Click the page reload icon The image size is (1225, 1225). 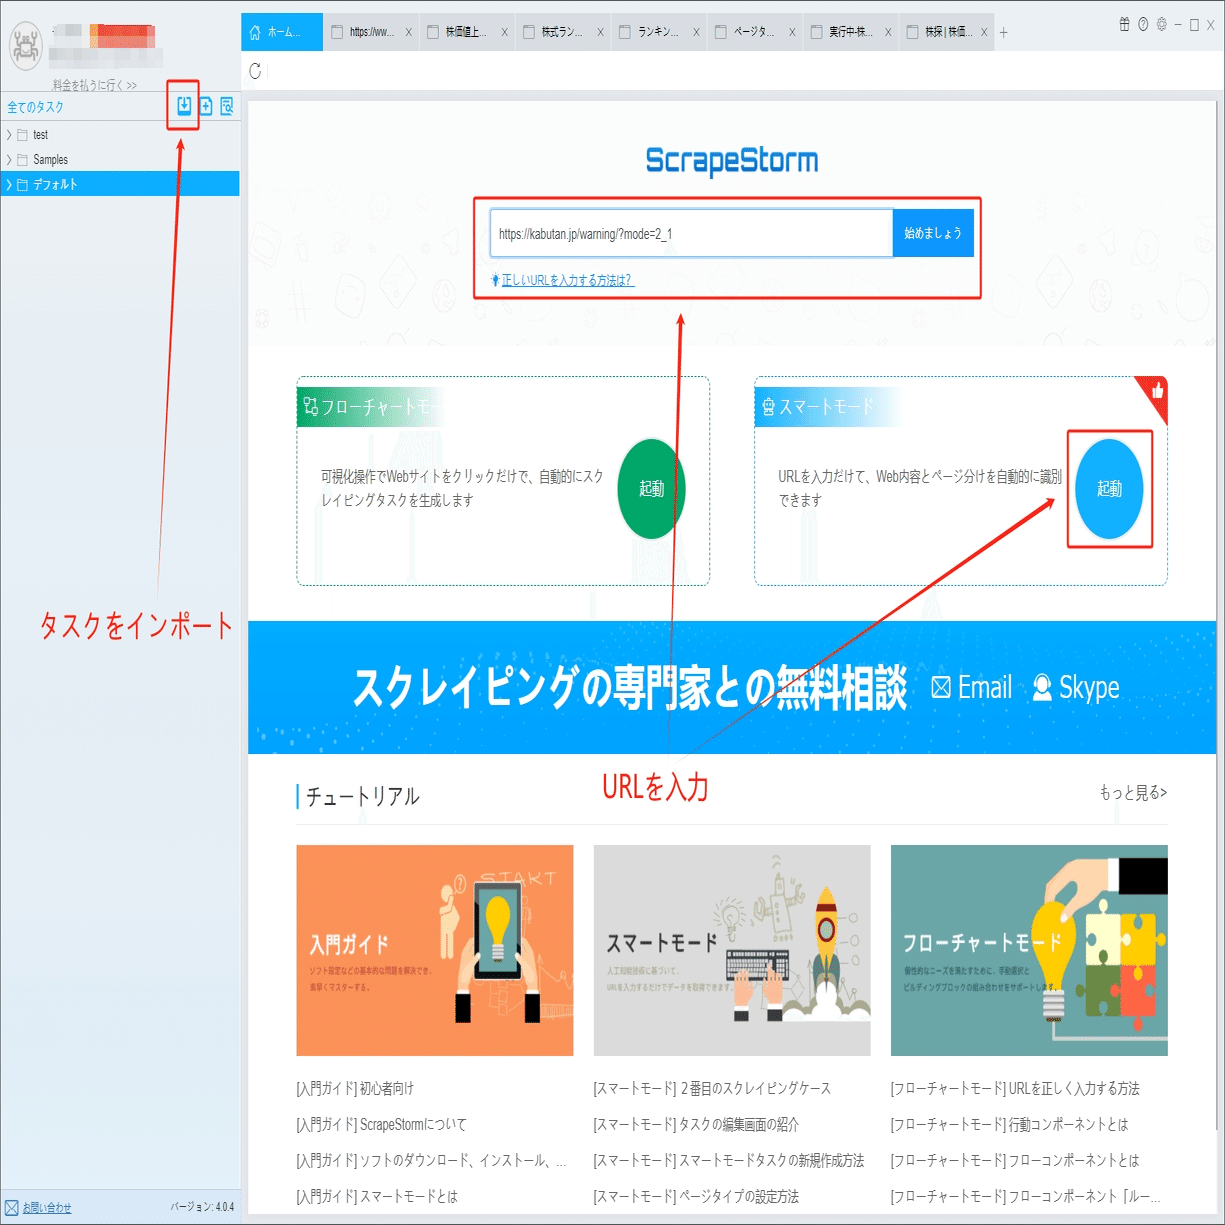pyautogui.click(x=256, y=71)
